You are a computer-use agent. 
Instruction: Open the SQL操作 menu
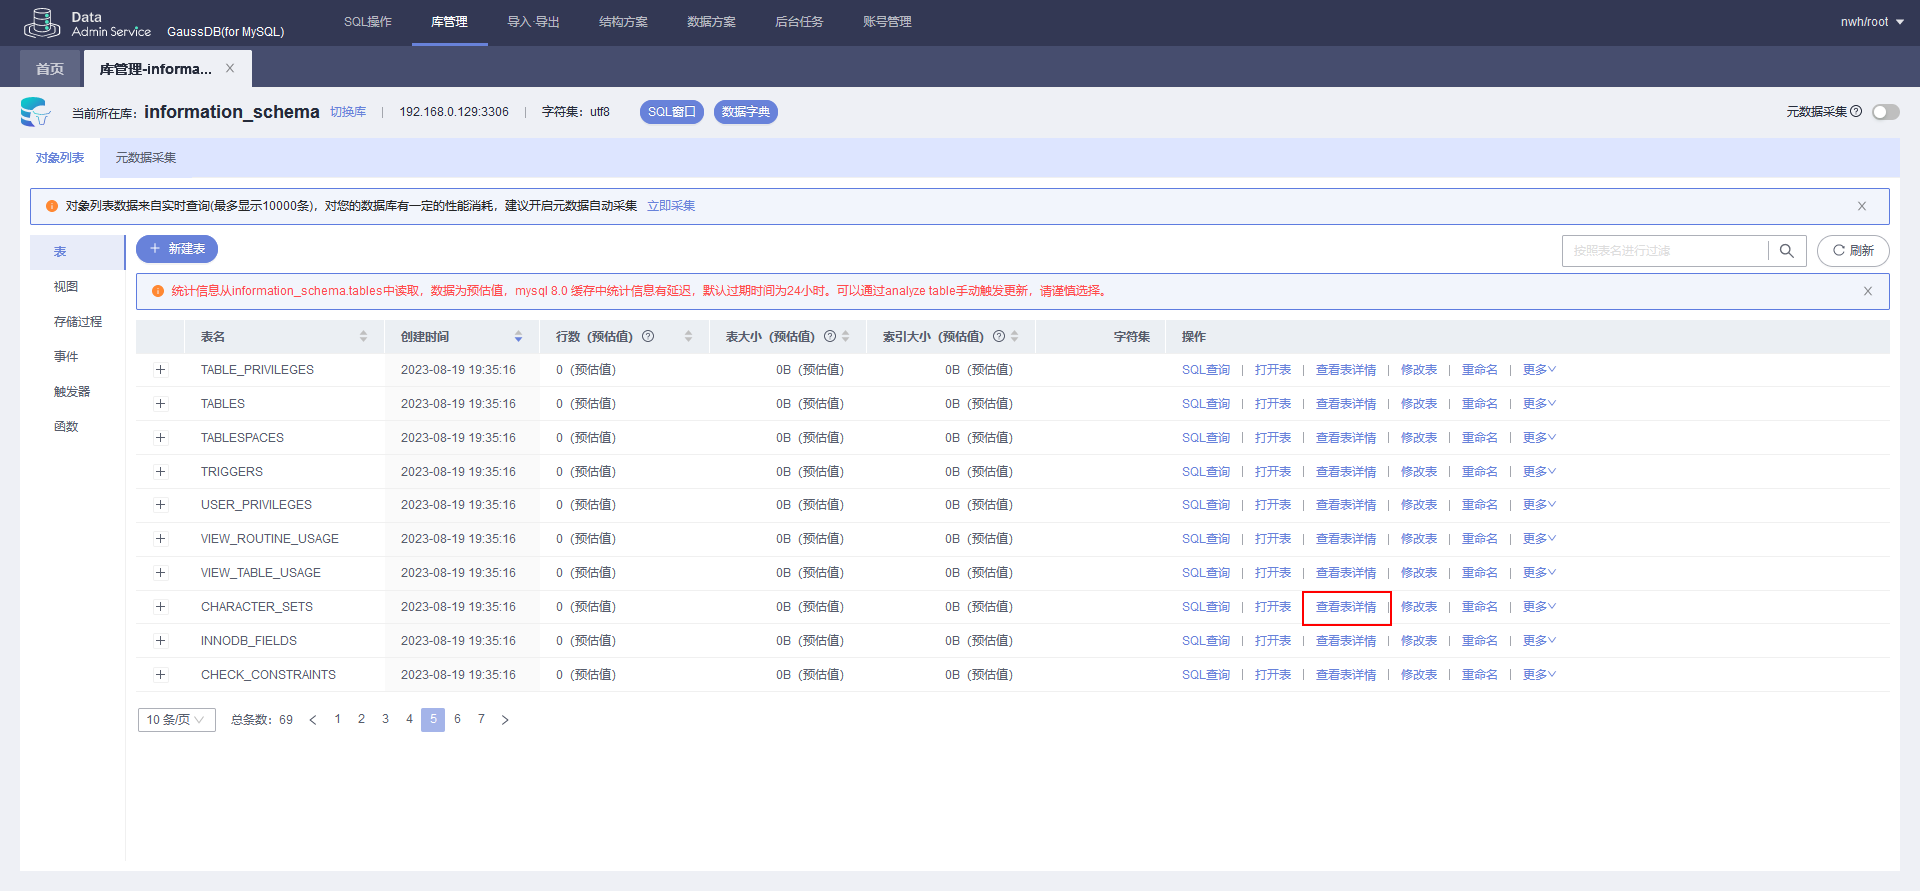tap(368, 22)
